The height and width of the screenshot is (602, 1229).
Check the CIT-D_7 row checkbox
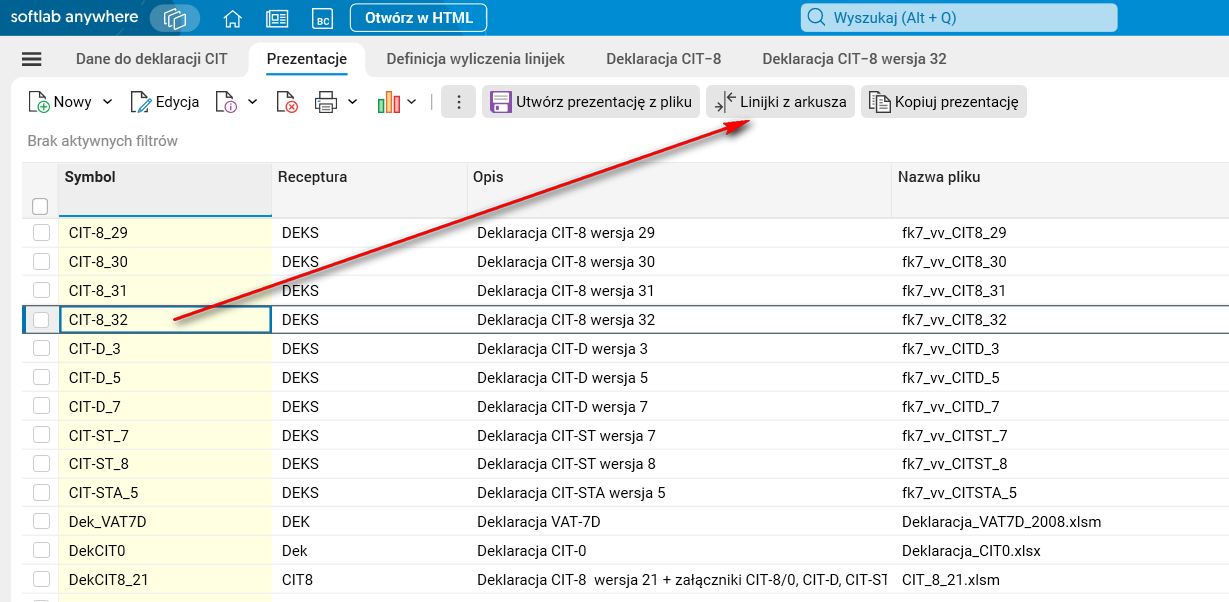click(x=41, y=407)
